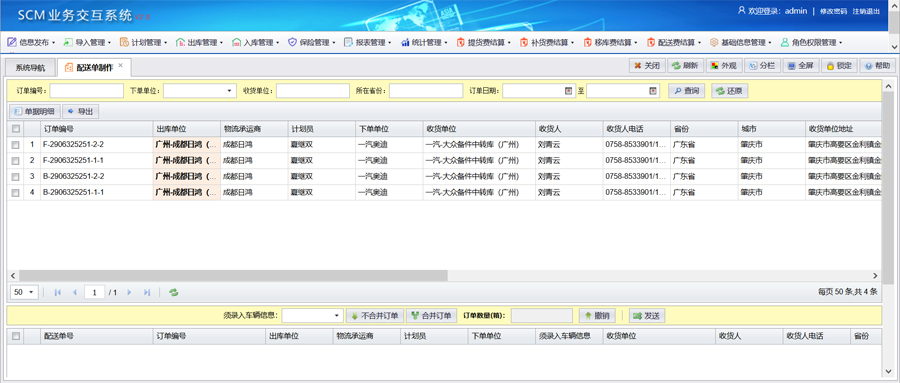This screenshot has width=900, height=383.
Task: Click the 查询 search button
Action: click(686, 91)
